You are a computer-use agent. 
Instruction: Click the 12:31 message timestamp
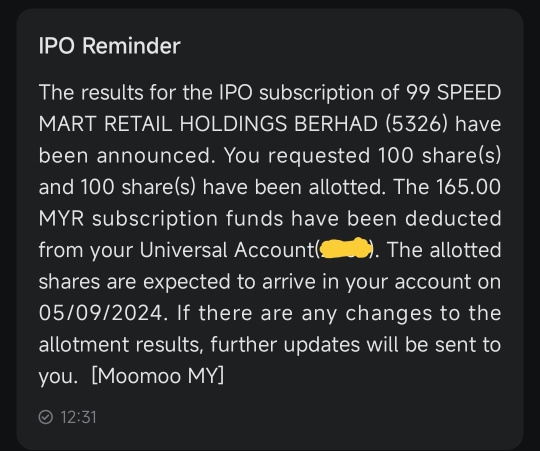pyautogui.click(x=78, y=417)
